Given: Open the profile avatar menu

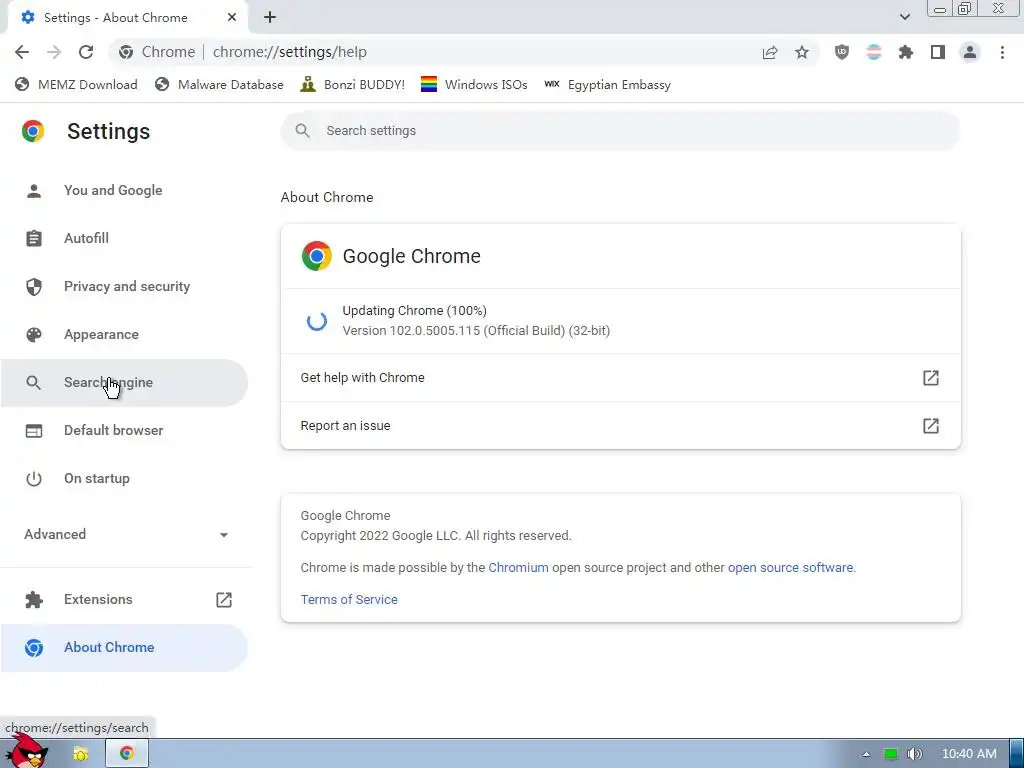Looking at the screenshot, I should tap(970, 52).
